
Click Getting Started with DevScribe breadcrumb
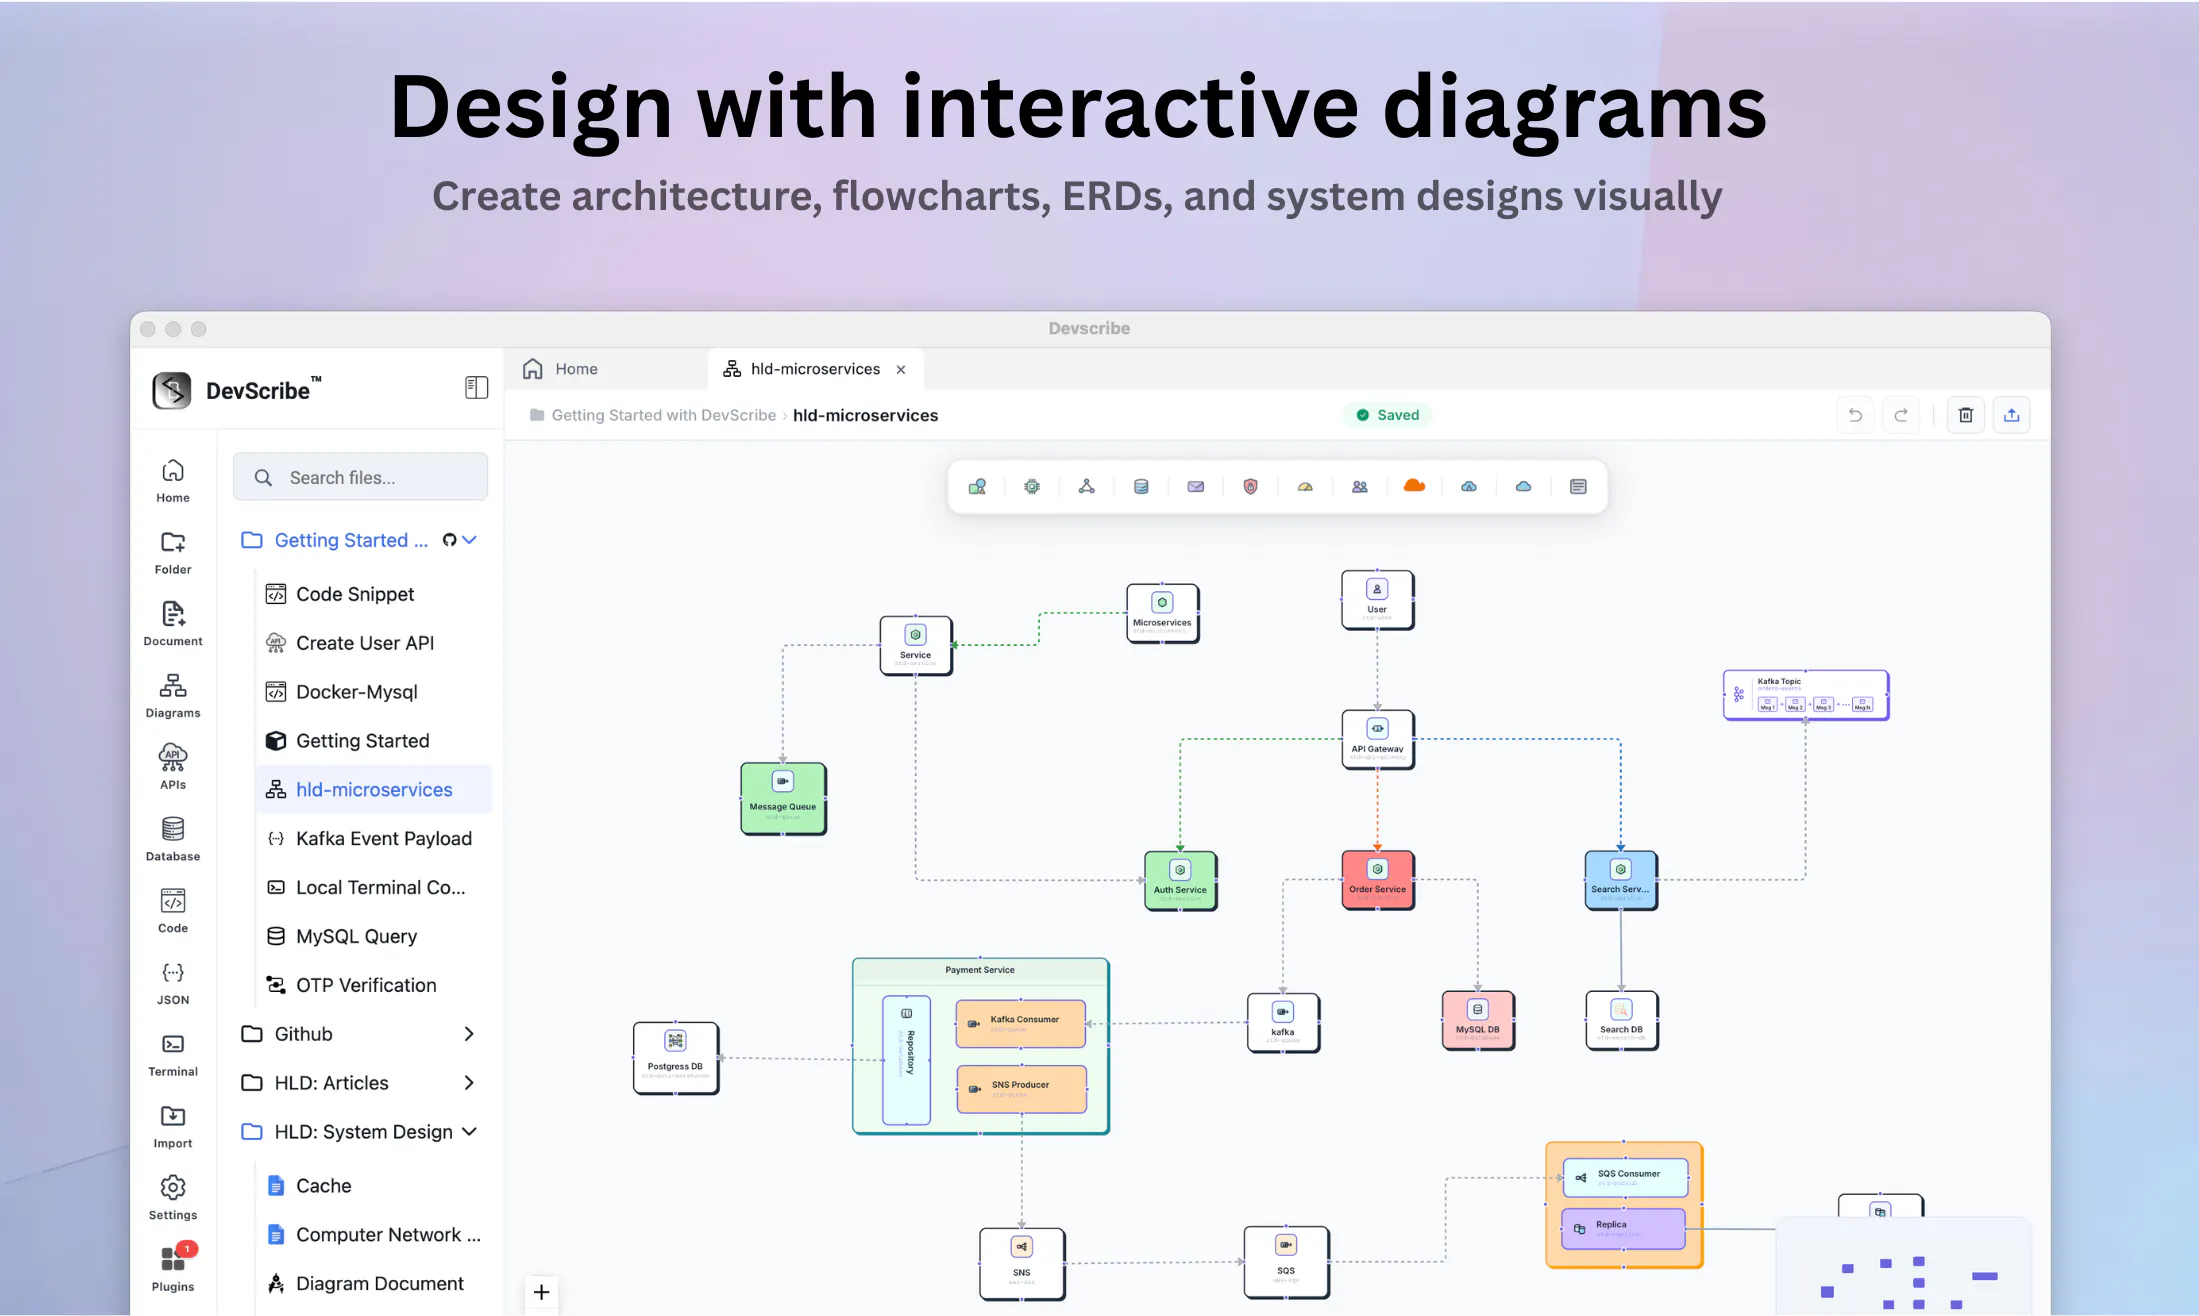[x=663, y=415]
